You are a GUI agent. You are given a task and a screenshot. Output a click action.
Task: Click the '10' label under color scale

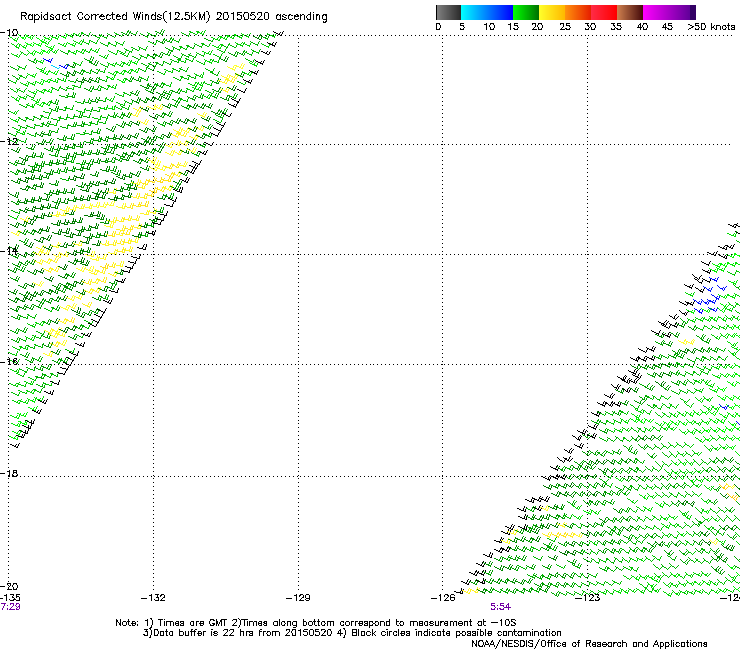489,27
